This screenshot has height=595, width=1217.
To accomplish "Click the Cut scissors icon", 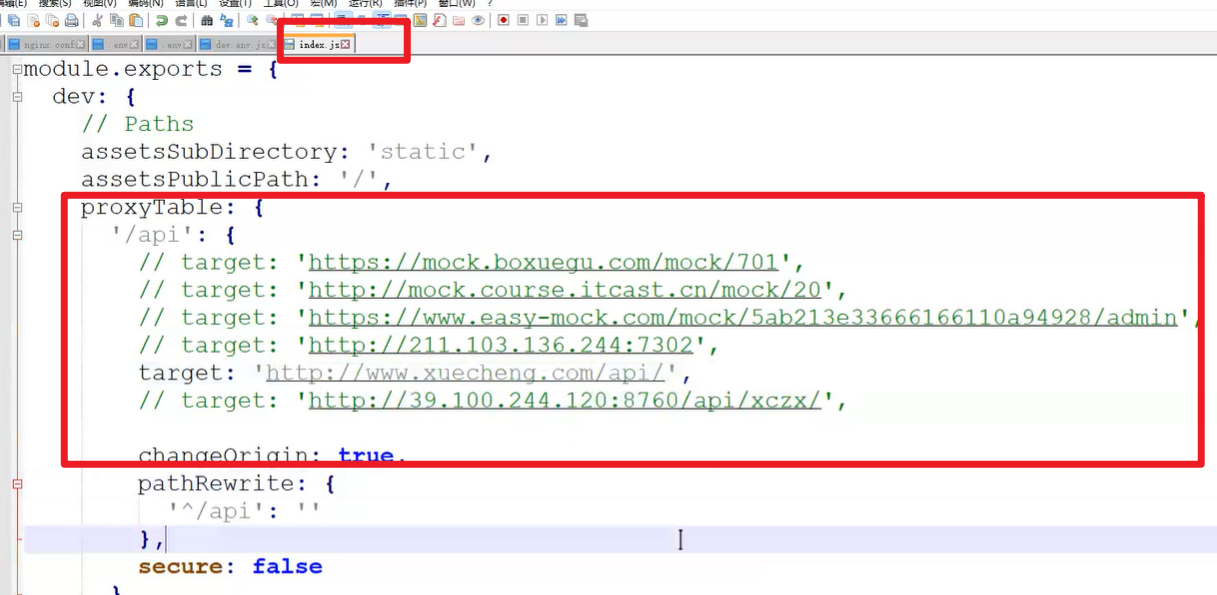I will [97, 20].
